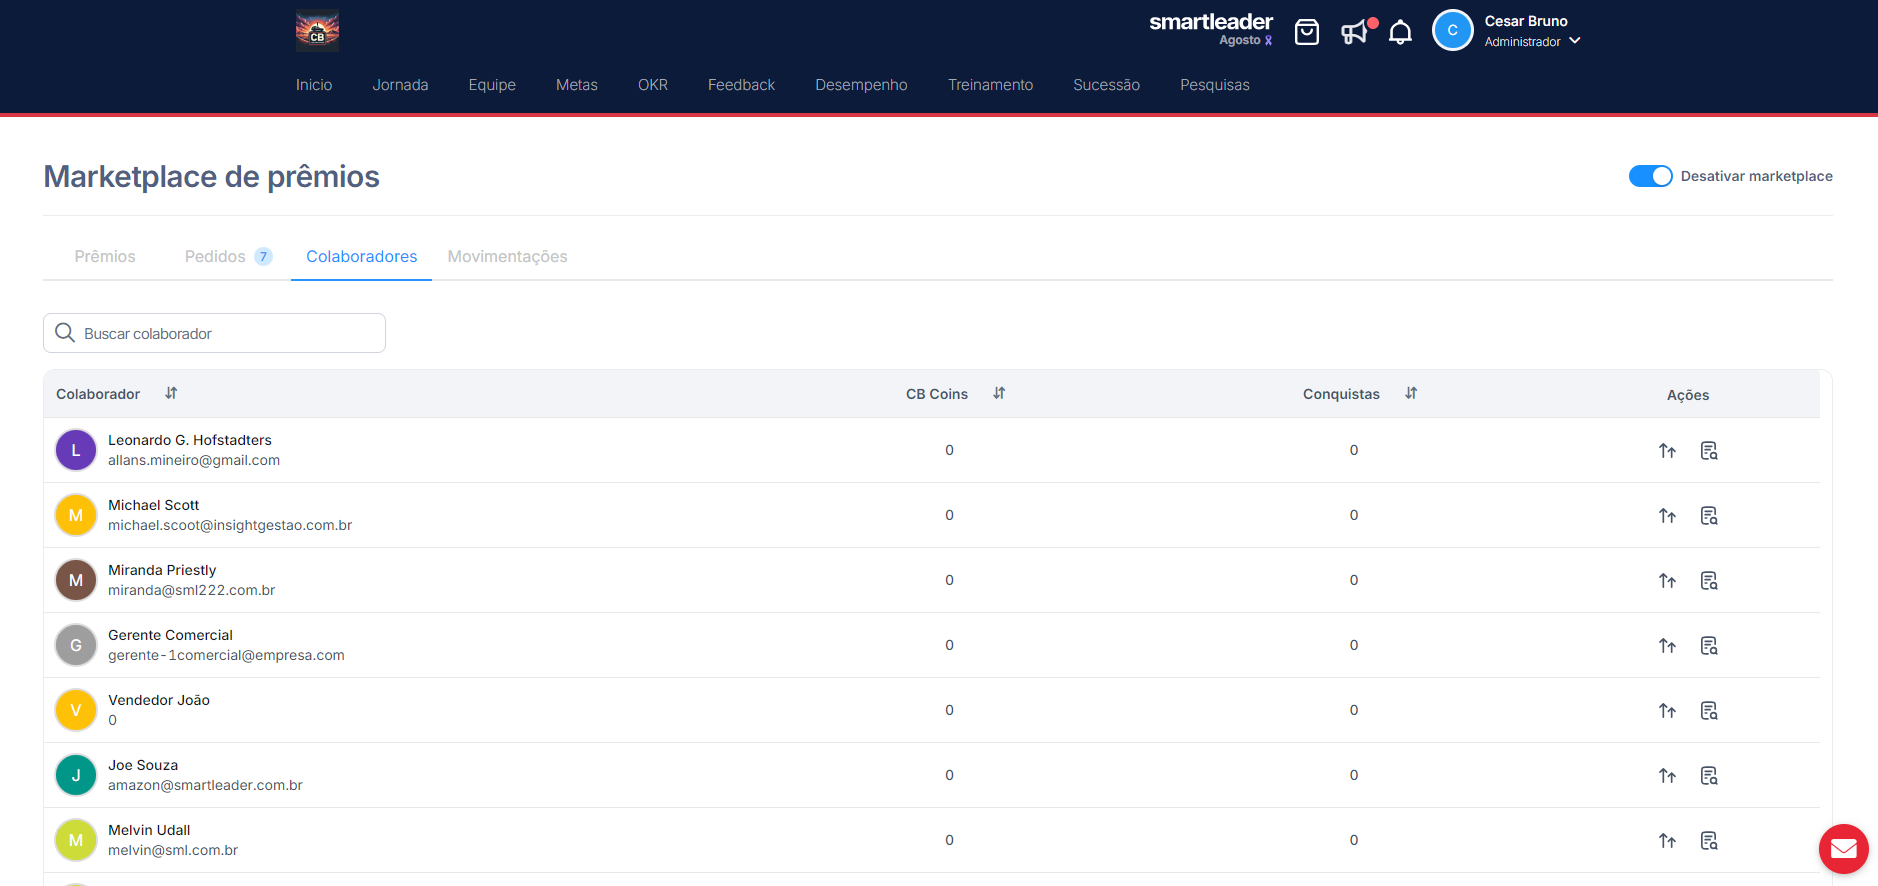Open the Sucessão menu item
Viewport: 1878px width, 886px height.
tap(1106, 85)
